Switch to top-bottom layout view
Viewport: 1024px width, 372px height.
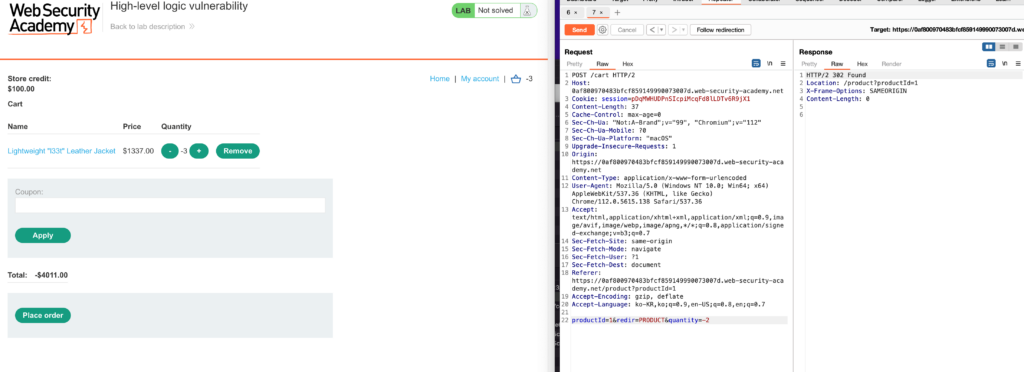[1002, 47]
